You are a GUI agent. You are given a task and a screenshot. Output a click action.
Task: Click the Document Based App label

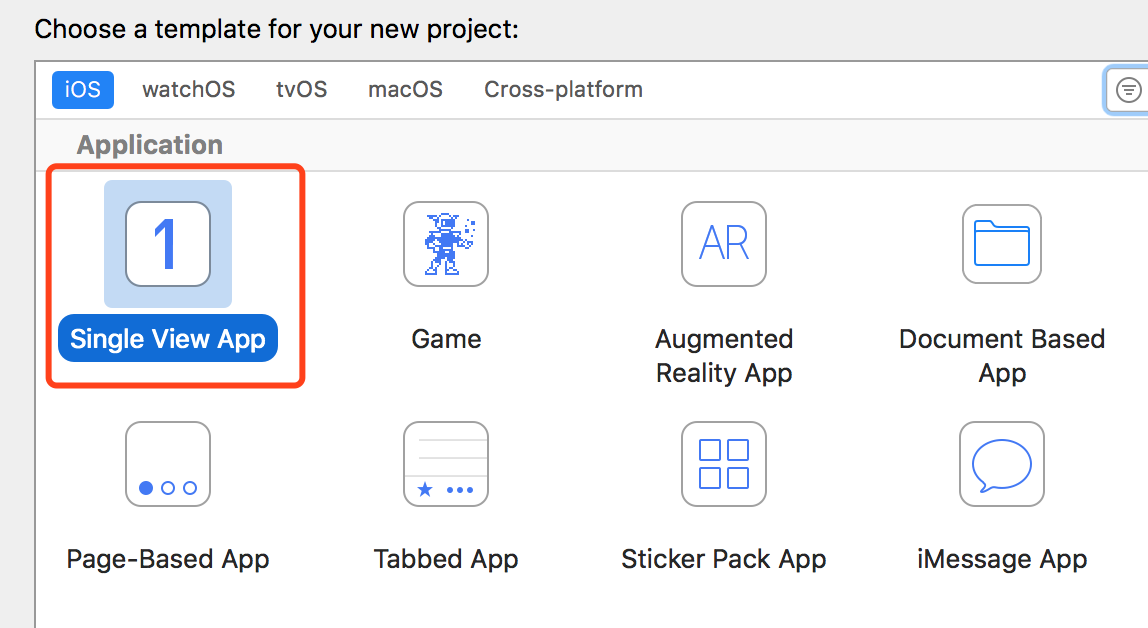1002,356
